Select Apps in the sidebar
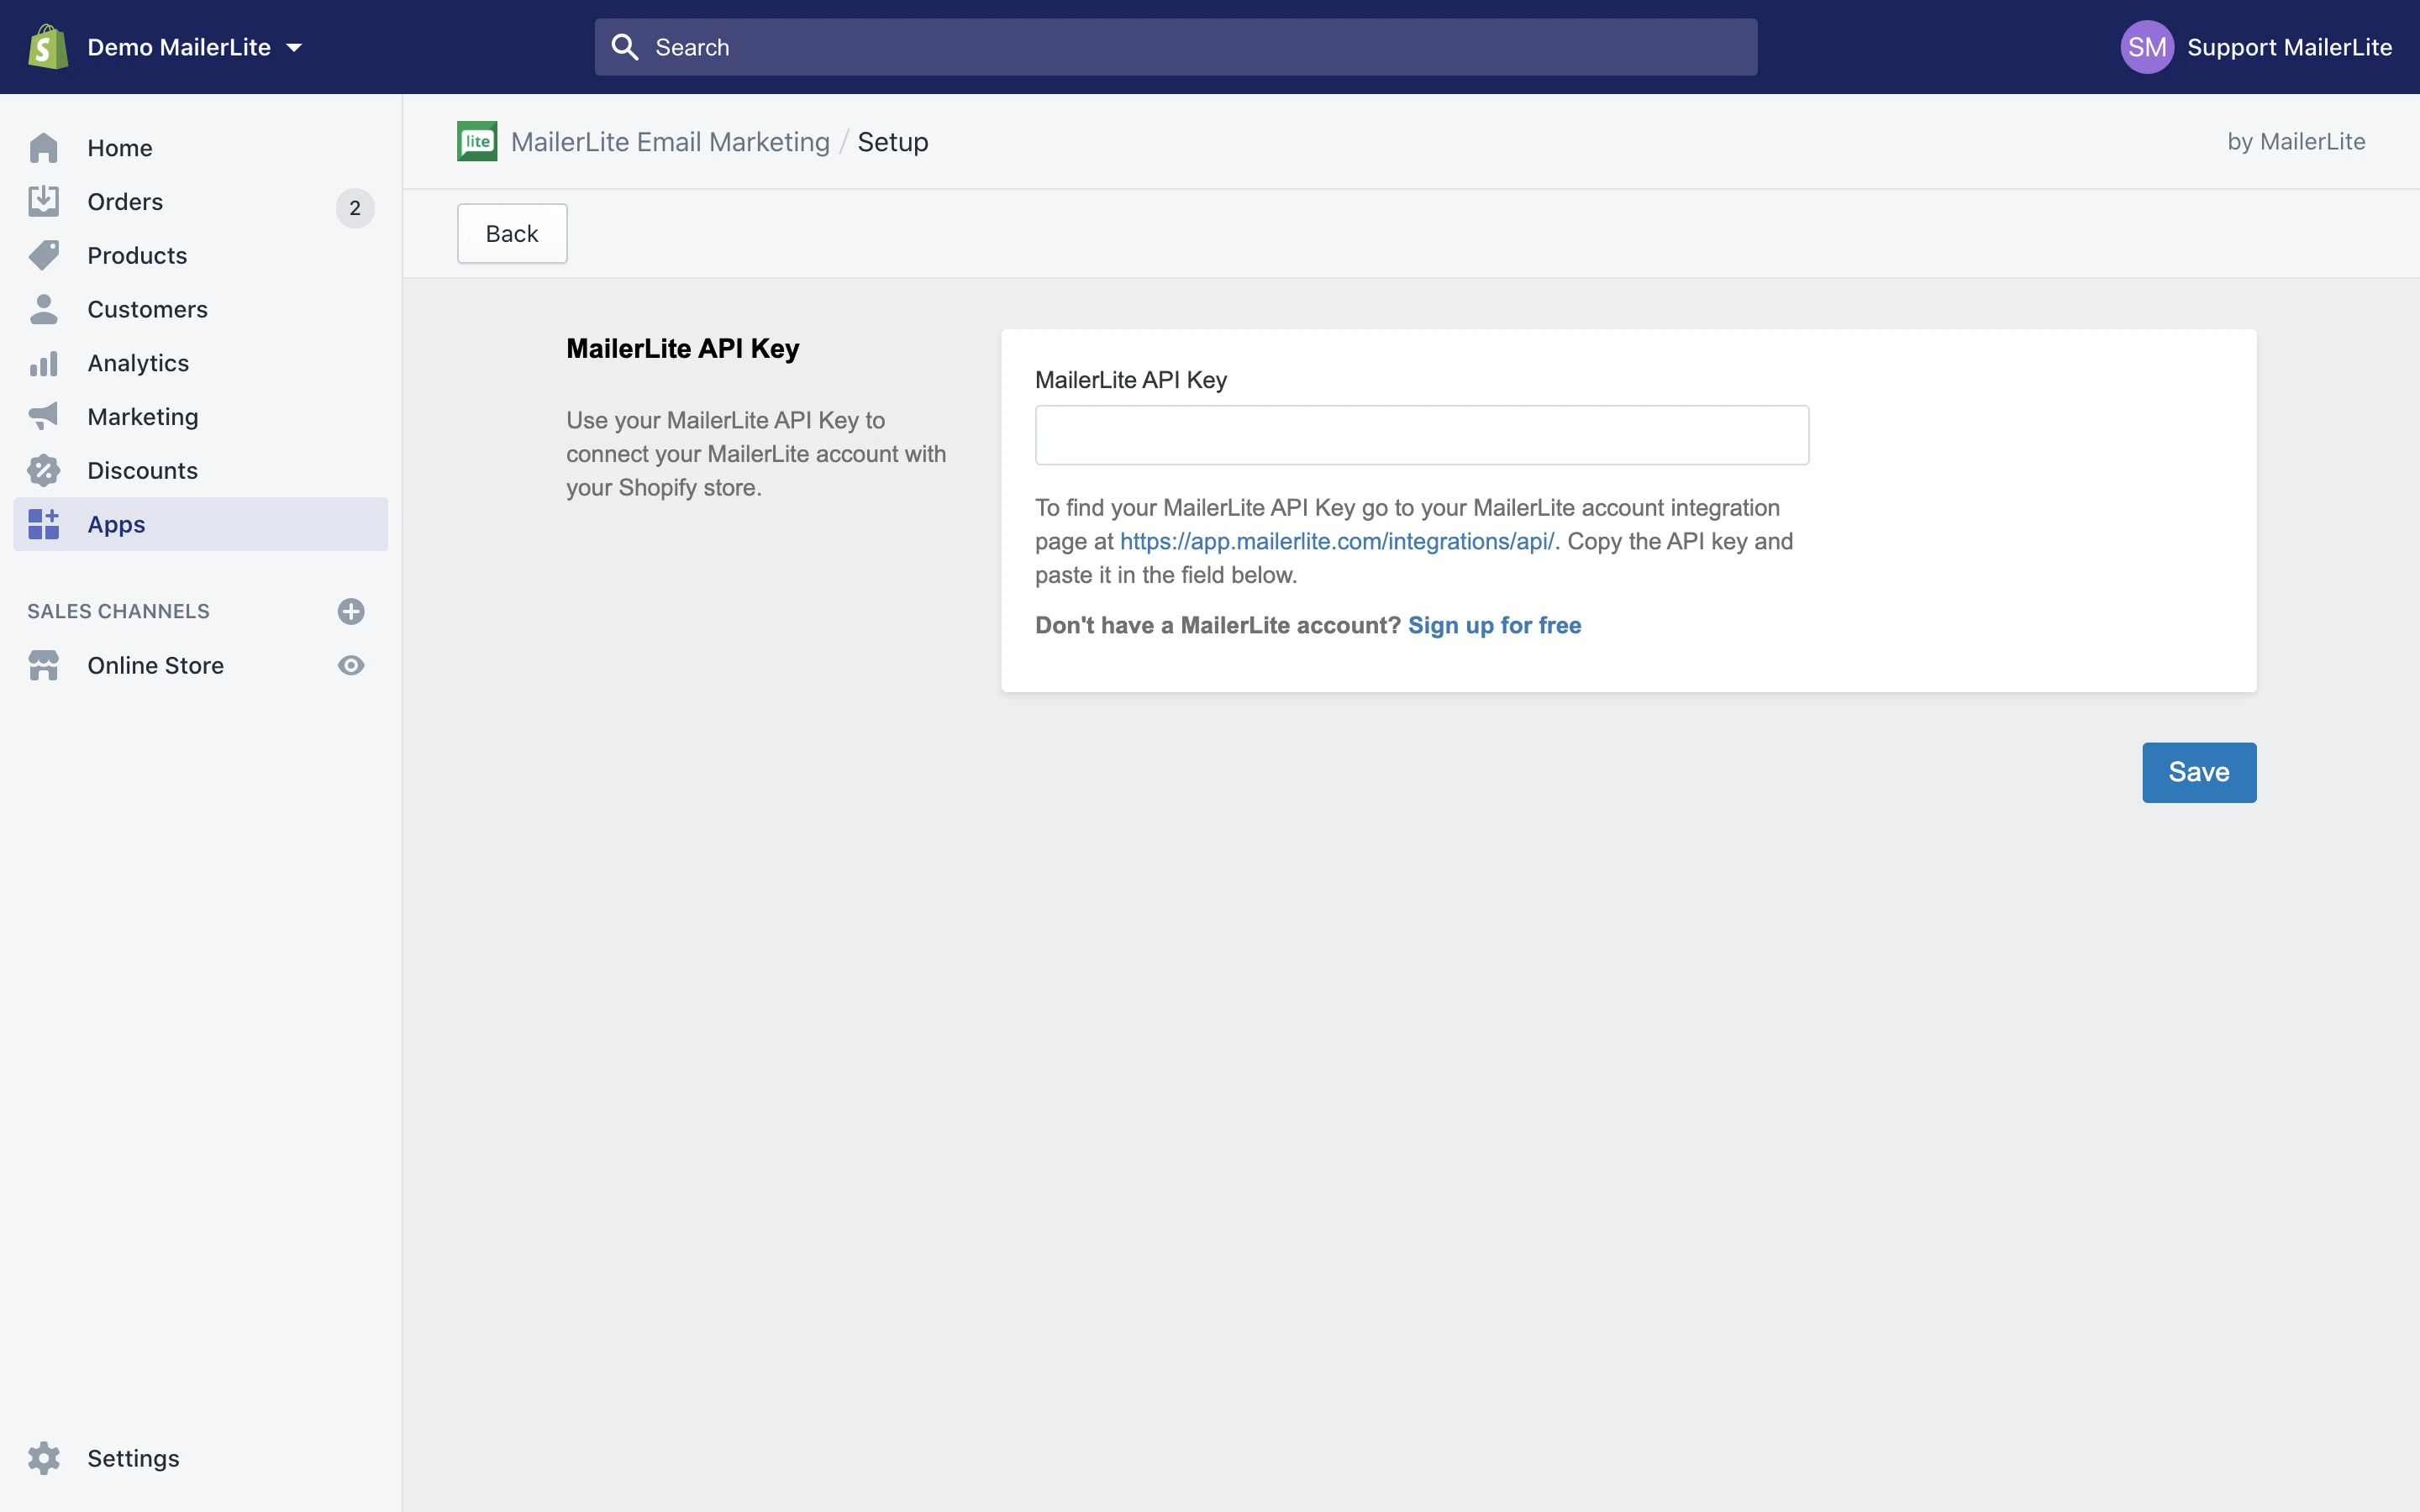The height and width of the screenshot is (1512, 2420). (x=116, y=524)
